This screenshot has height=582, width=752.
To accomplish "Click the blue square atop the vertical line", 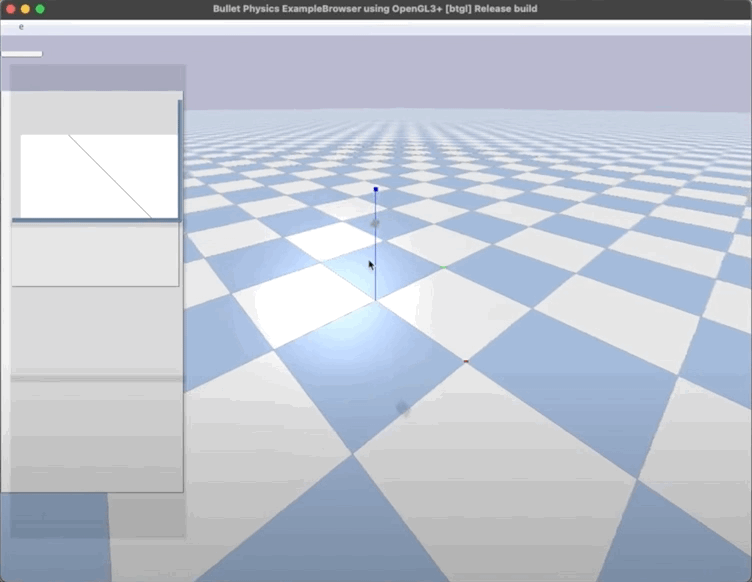I will click(376, 189).
